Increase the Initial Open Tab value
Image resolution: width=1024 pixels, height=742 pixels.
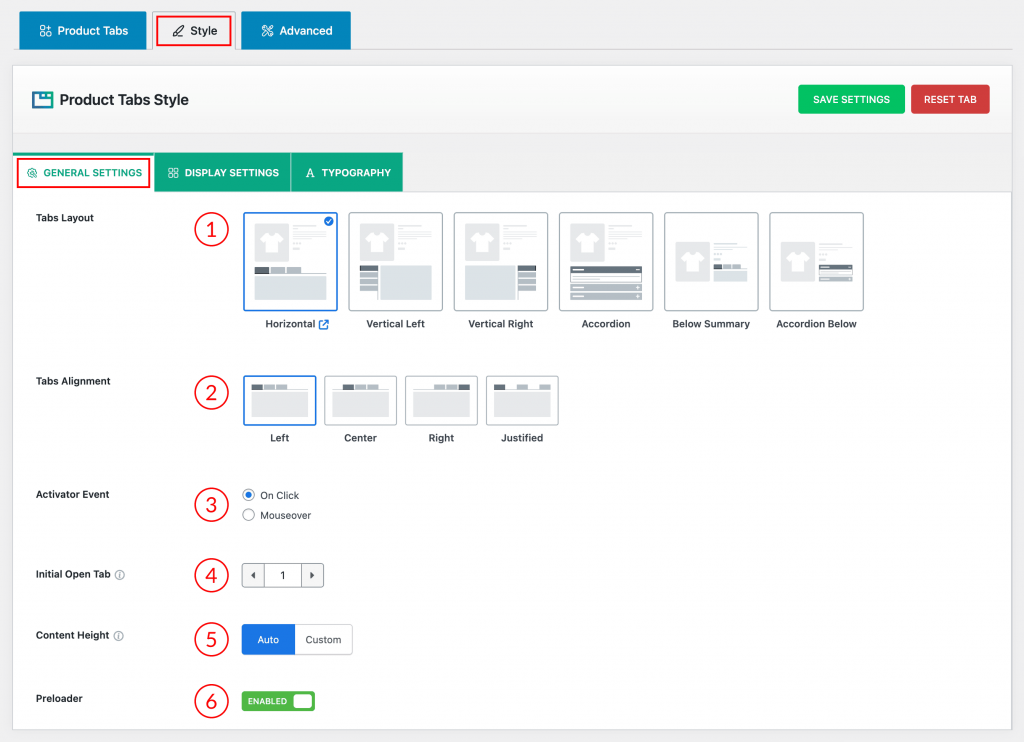(312, 575)
